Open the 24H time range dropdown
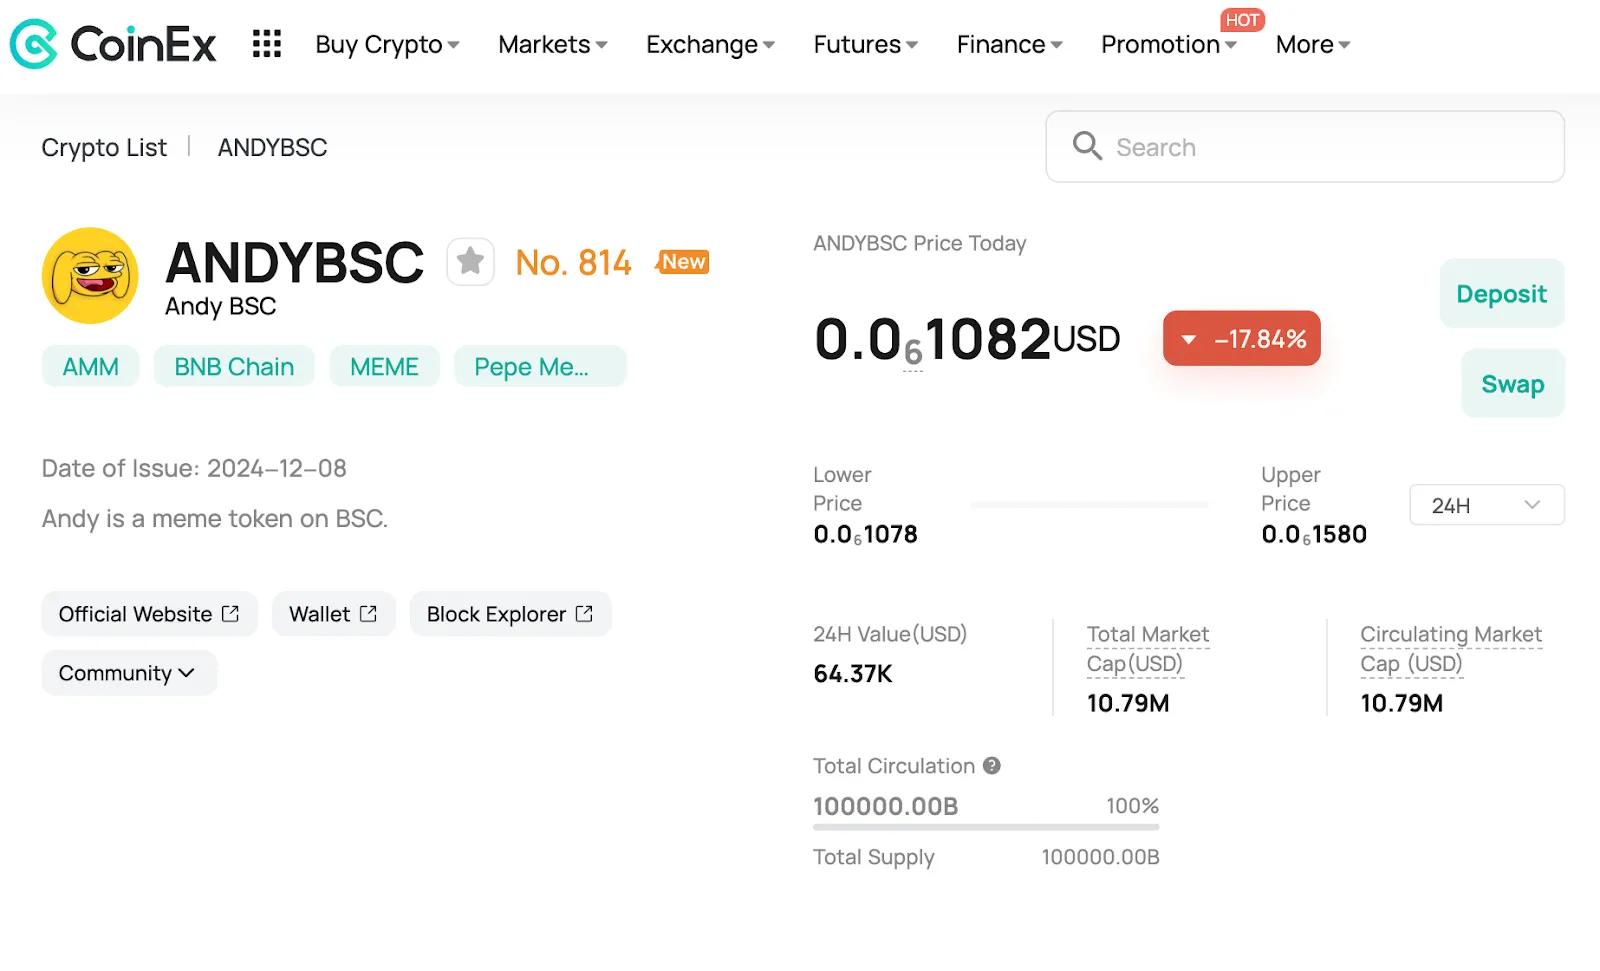The image size is (1600, 971). tap(1487, 505)
